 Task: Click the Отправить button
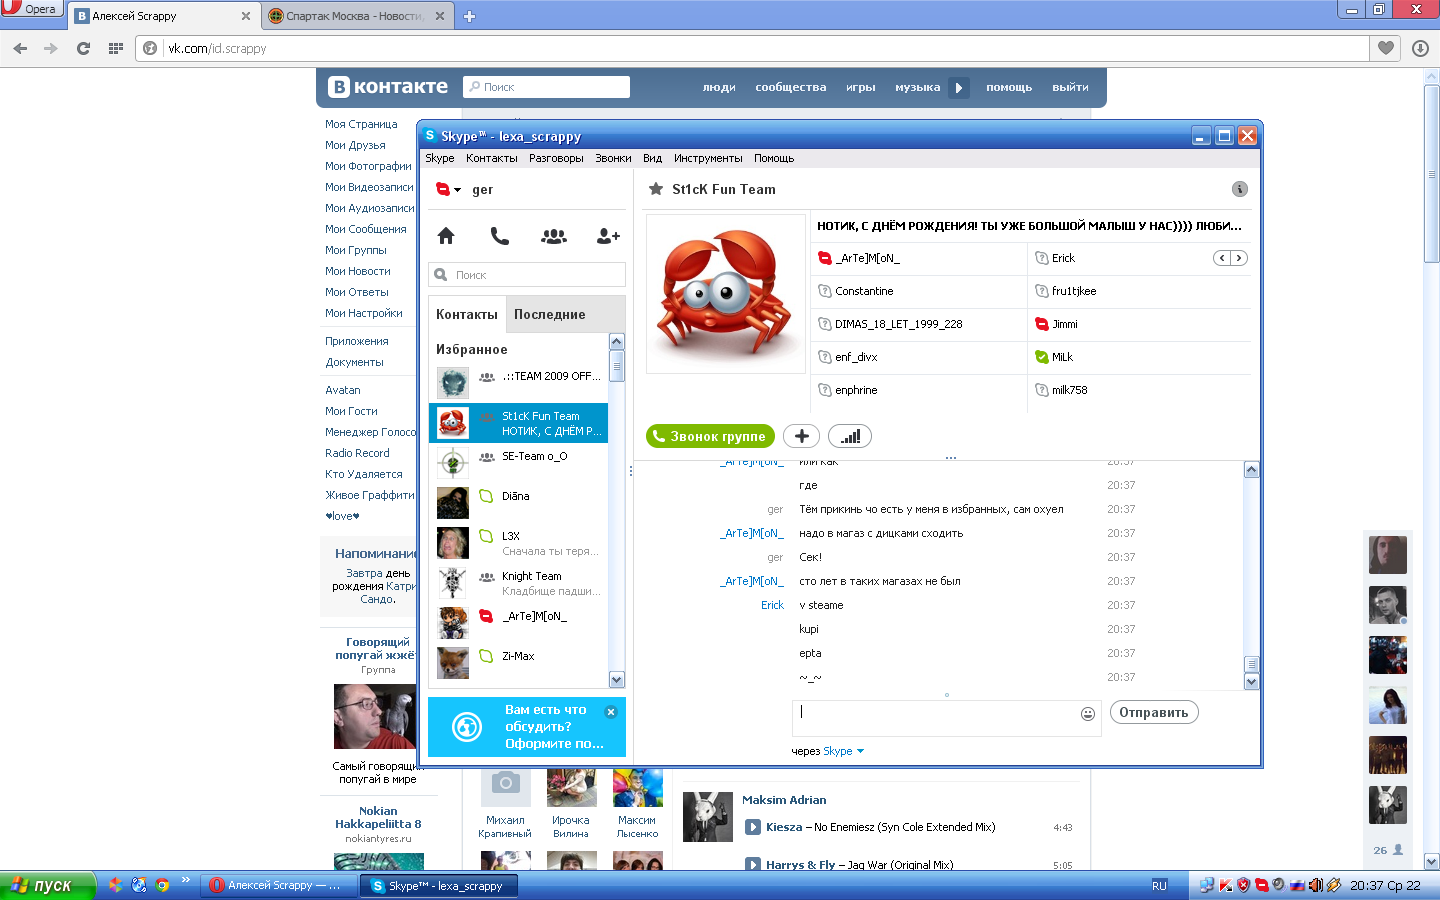1154,712
